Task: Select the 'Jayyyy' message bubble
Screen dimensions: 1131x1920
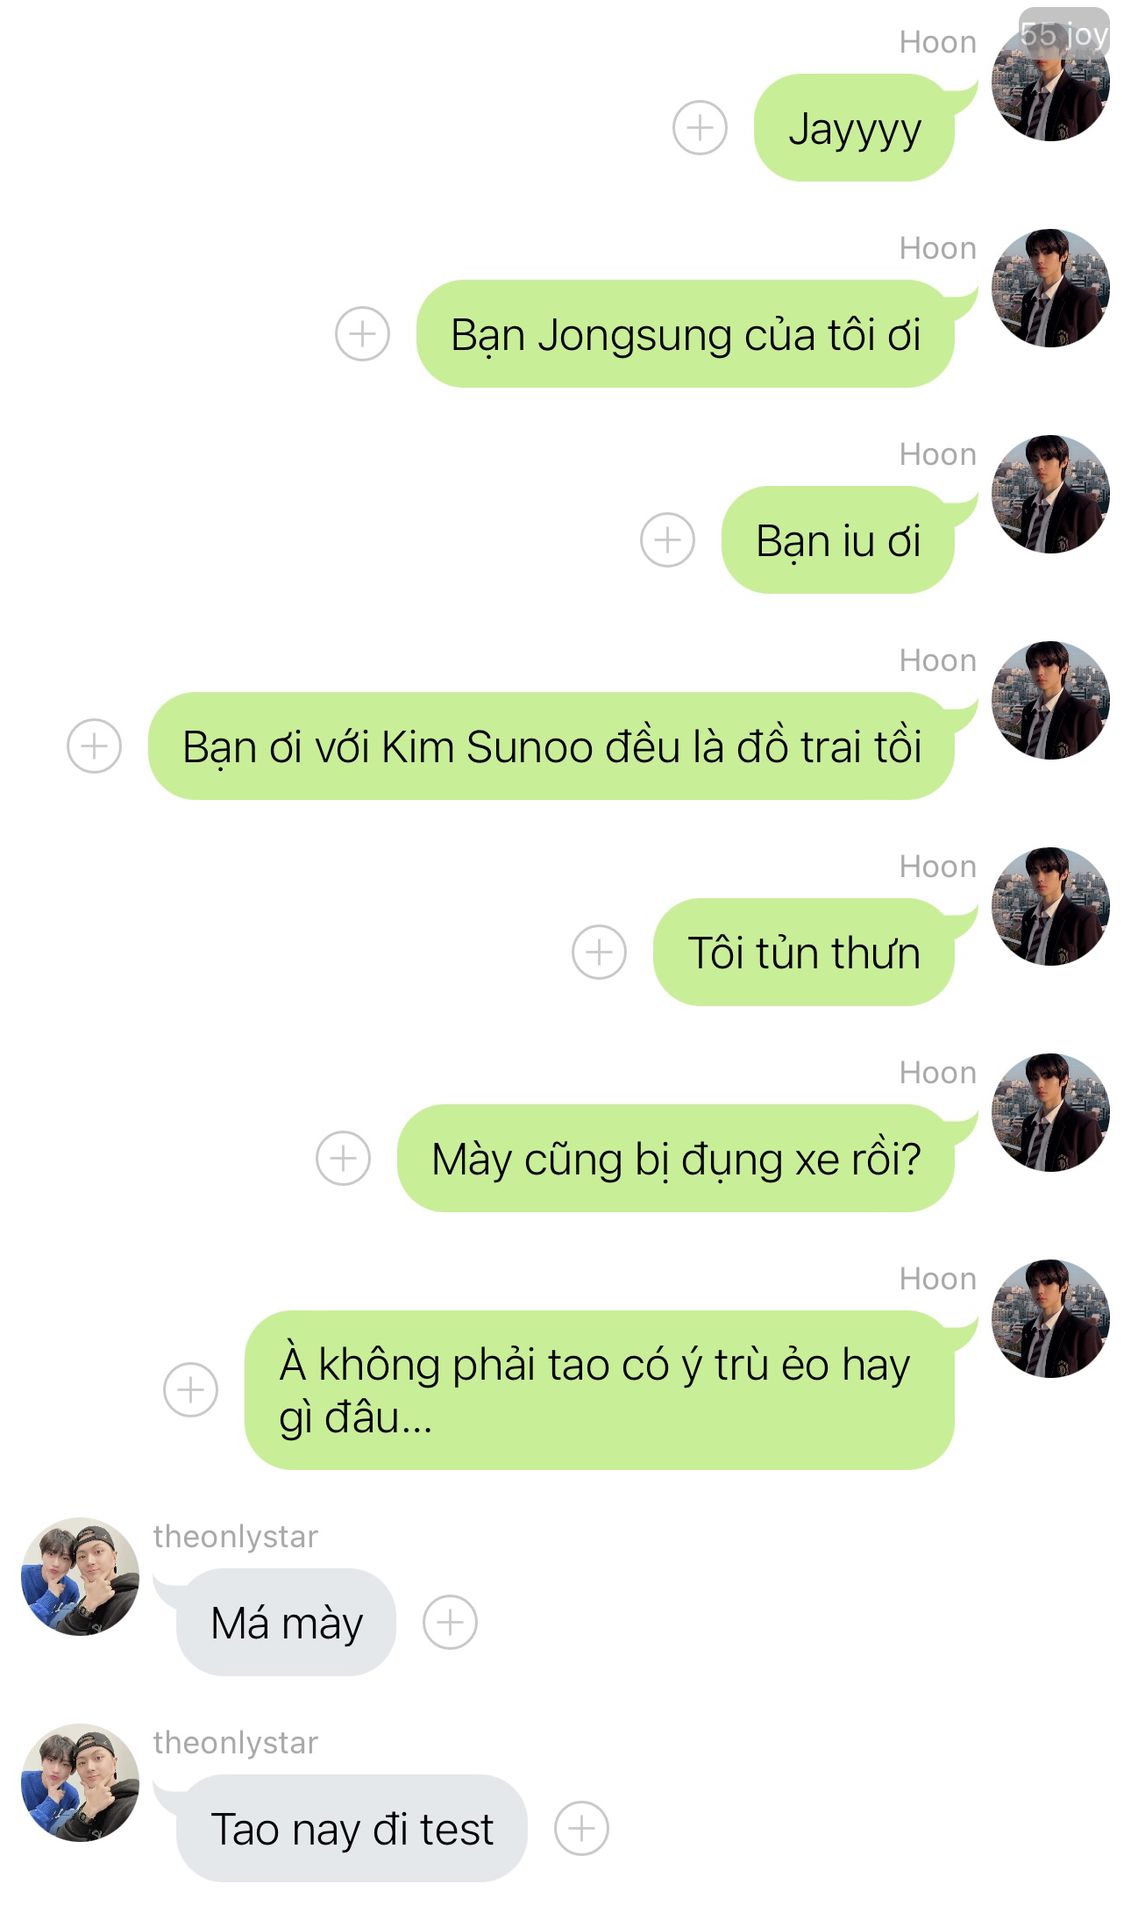Action: 854,128
